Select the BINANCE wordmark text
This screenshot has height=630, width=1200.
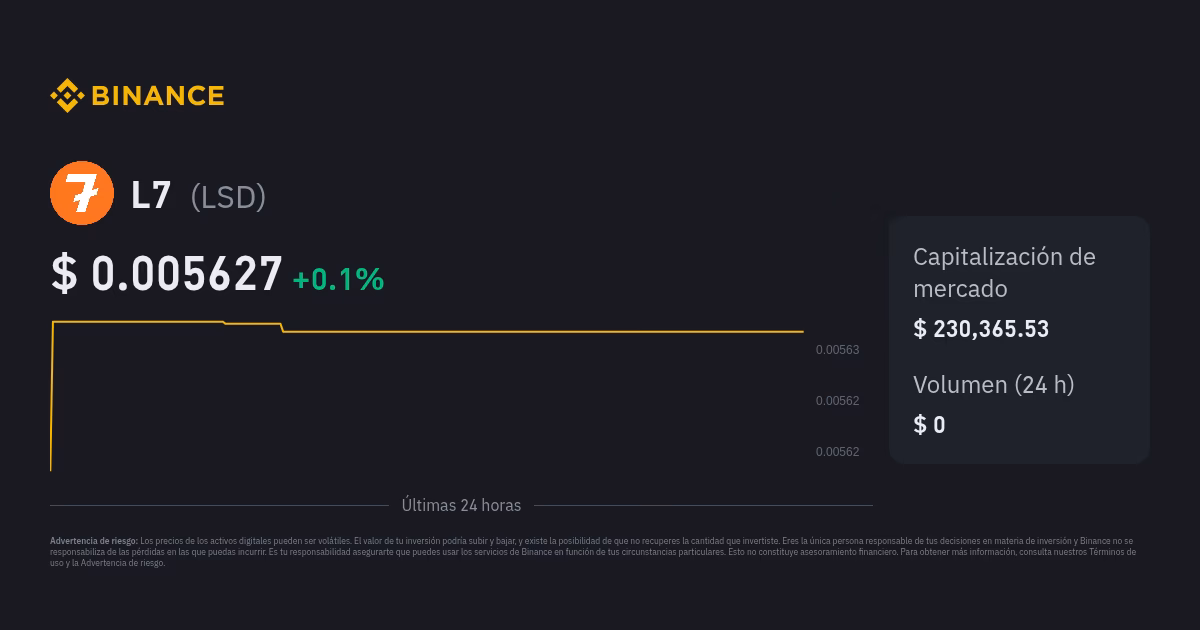pyautogui.click(x=157, y=96)
